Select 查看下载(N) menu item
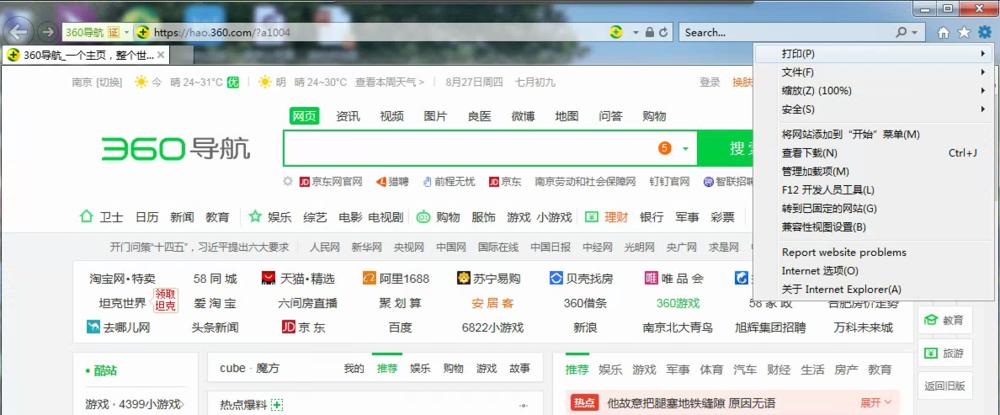The image size is (1000, 415). [873, 153]
